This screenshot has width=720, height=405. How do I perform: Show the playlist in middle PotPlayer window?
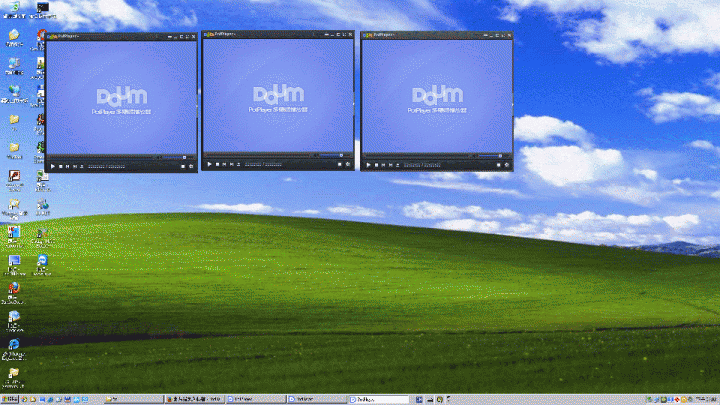(x=340, y=164)
